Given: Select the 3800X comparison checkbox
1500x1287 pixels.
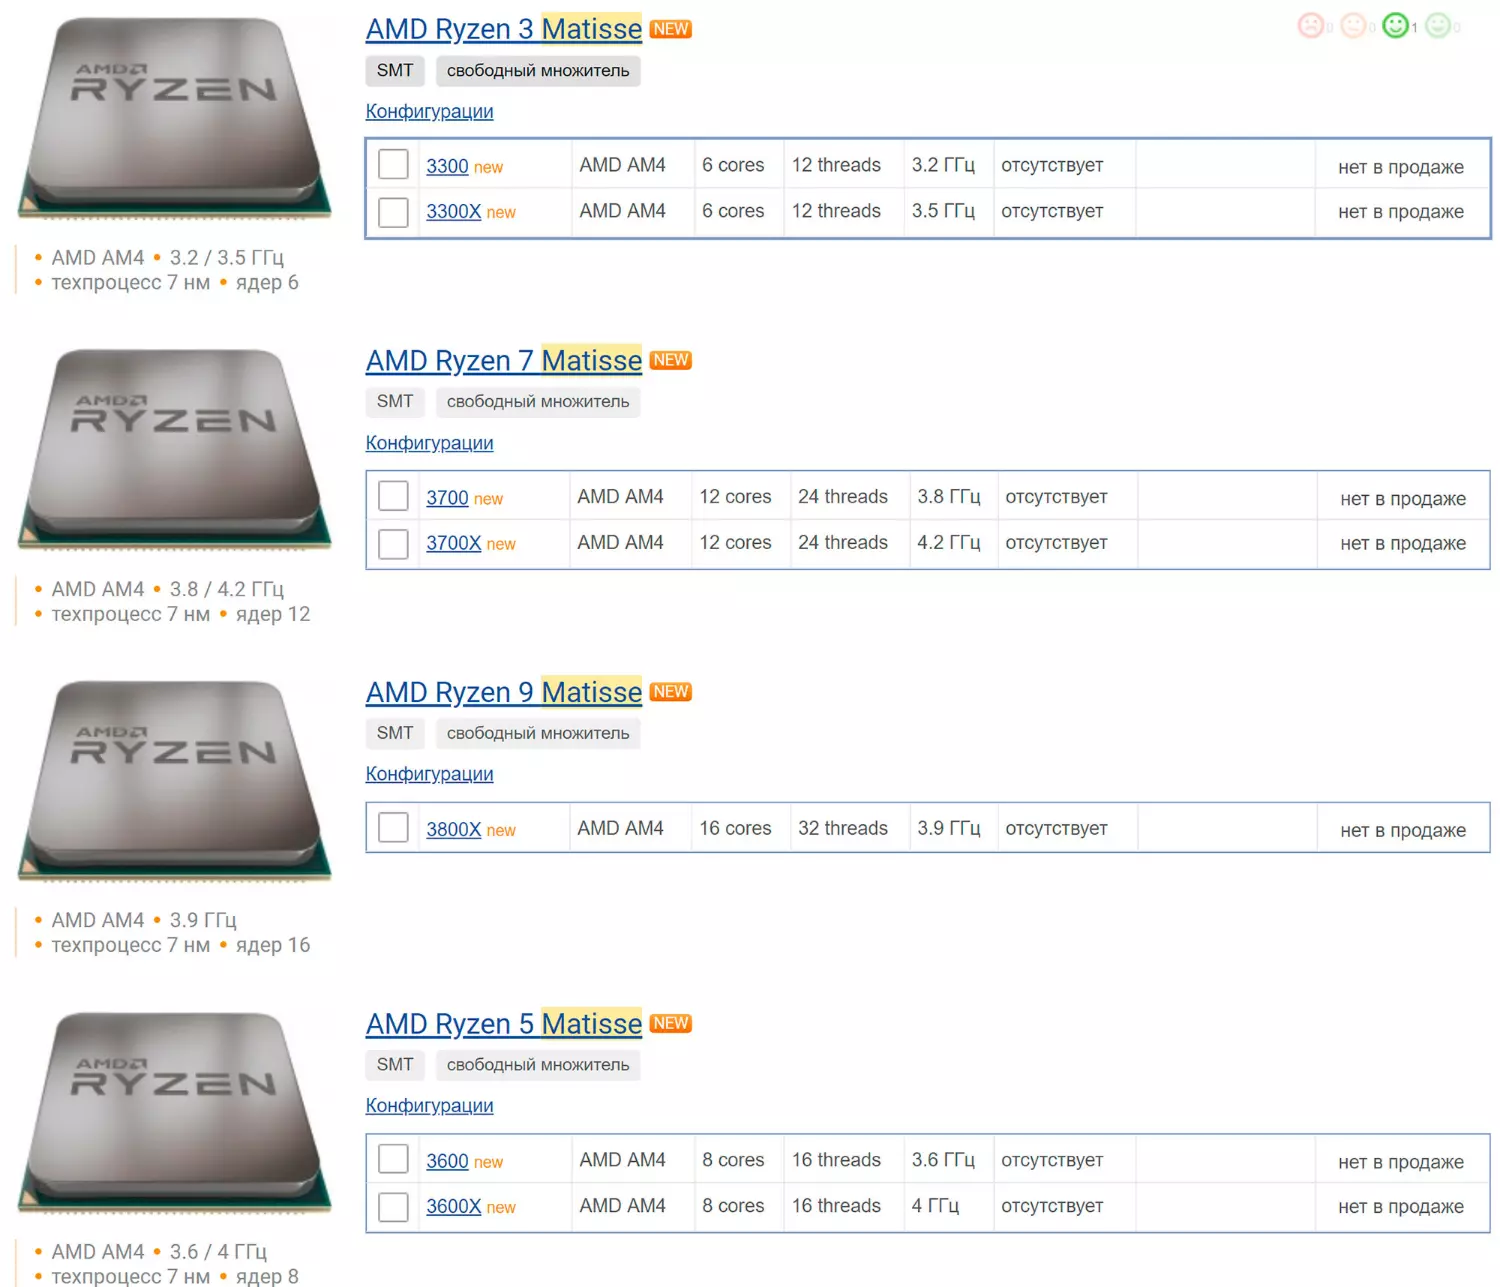Looking at the screenshot, I should point(393,828).
